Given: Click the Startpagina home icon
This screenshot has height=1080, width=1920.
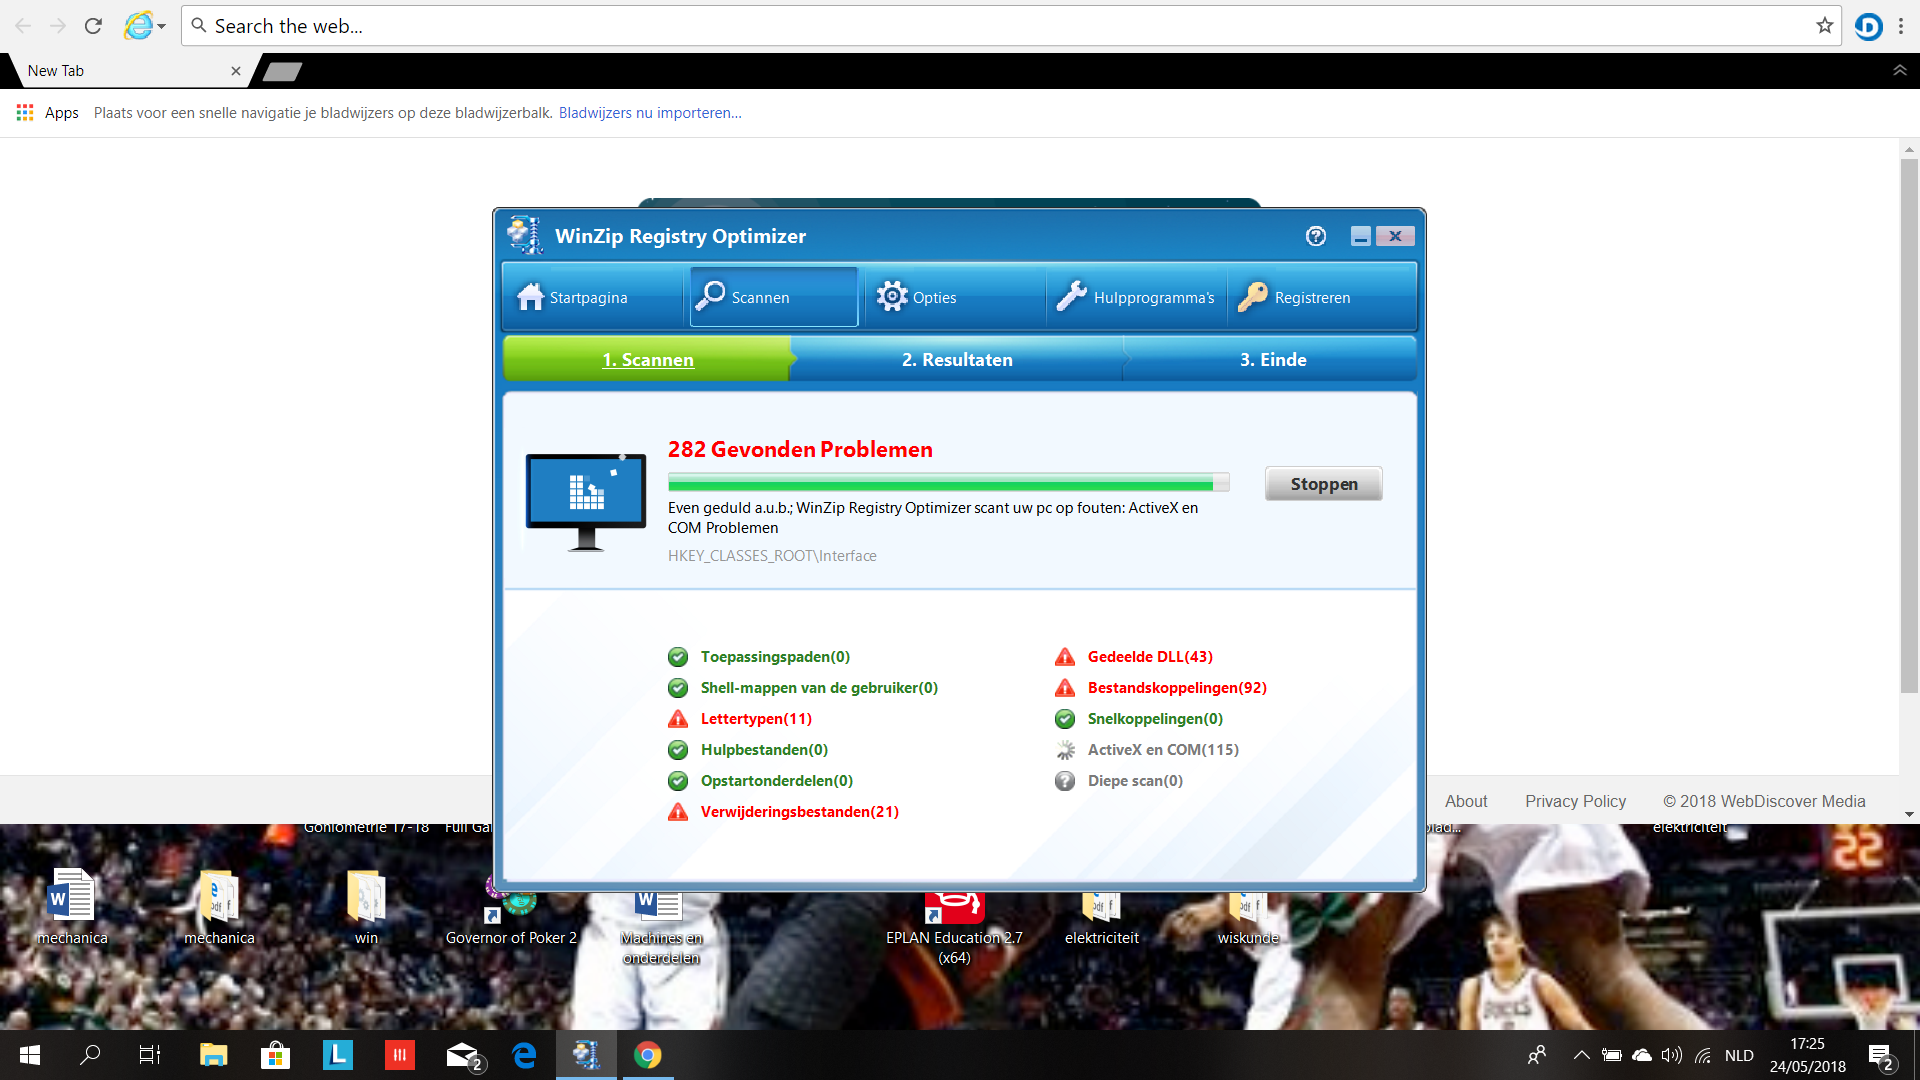Looking at the screenshot, I should click(531, 297).
